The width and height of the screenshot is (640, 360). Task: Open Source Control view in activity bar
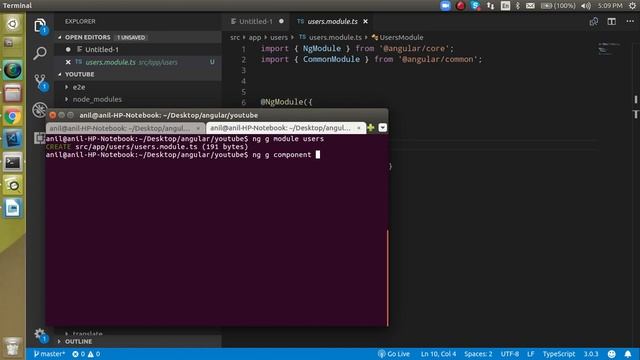pos(40,81)
